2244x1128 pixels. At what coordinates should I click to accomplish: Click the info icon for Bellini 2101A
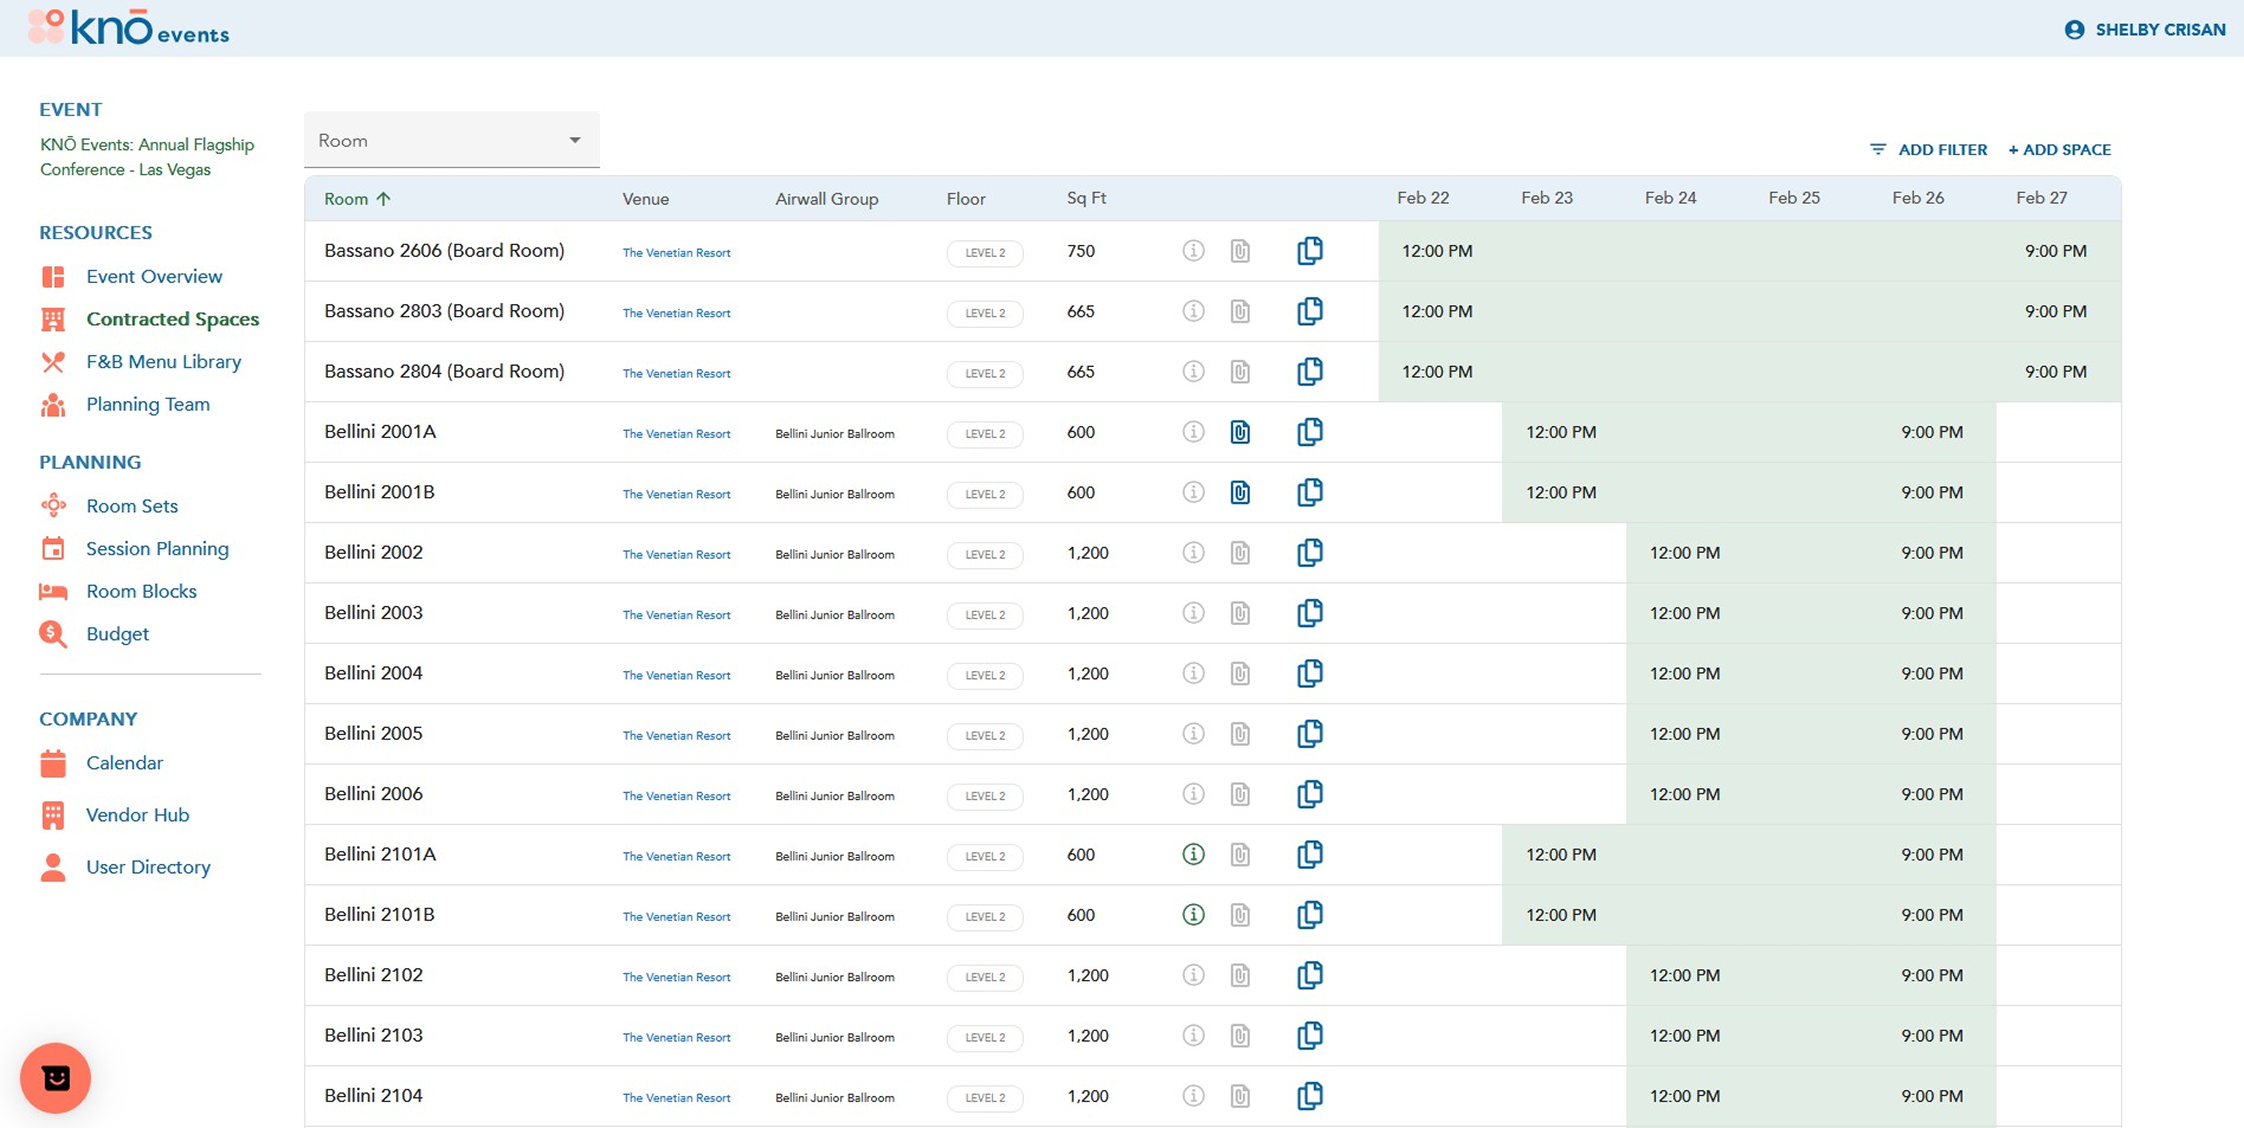pos(1193,854)
